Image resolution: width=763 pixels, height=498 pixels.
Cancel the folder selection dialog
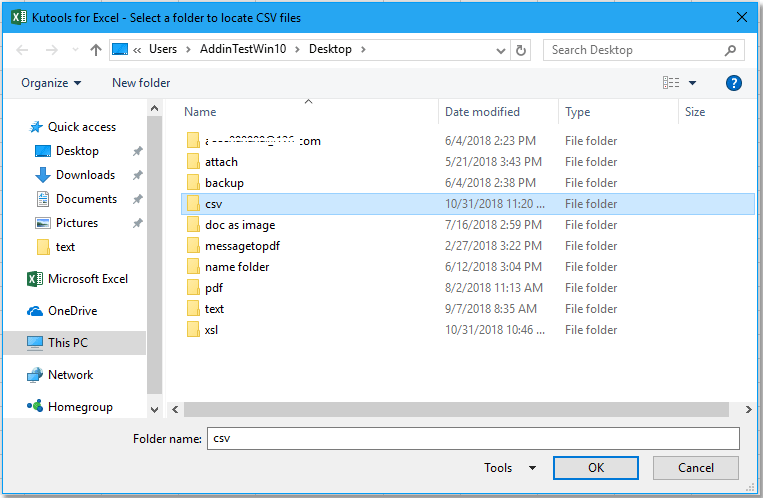pyautogui.click(x=695, y=467)
